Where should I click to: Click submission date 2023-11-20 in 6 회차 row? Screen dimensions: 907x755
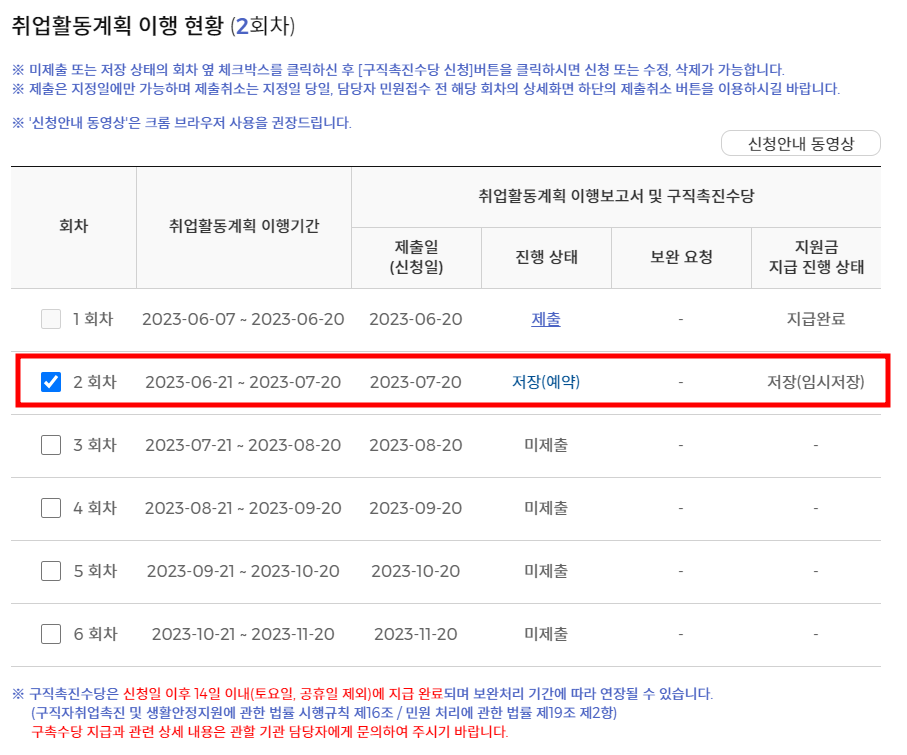pos(416,634)
